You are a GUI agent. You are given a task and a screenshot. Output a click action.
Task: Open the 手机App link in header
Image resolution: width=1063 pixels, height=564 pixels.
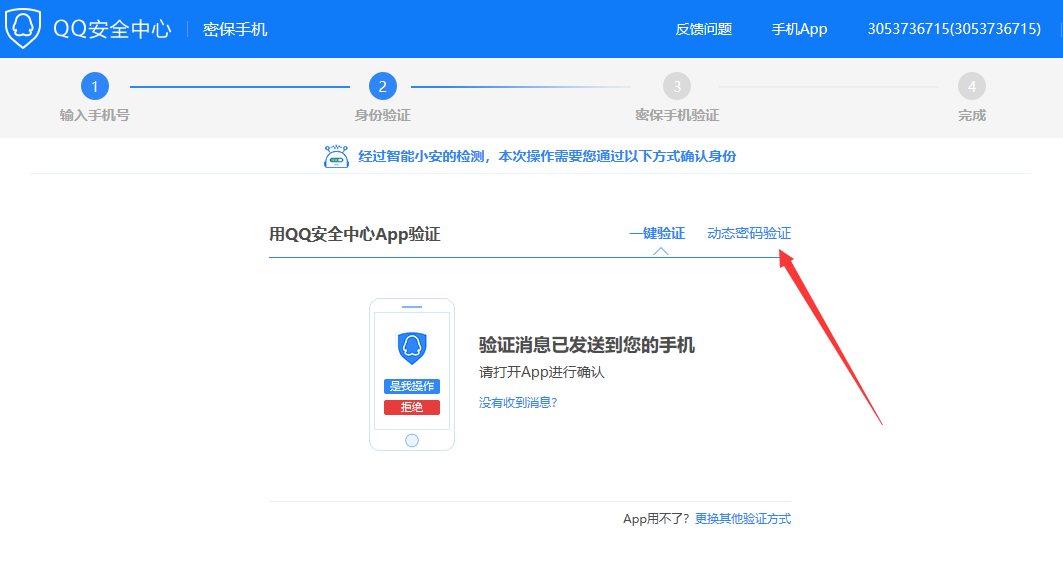pyautogui.click(x=799, y=29)
